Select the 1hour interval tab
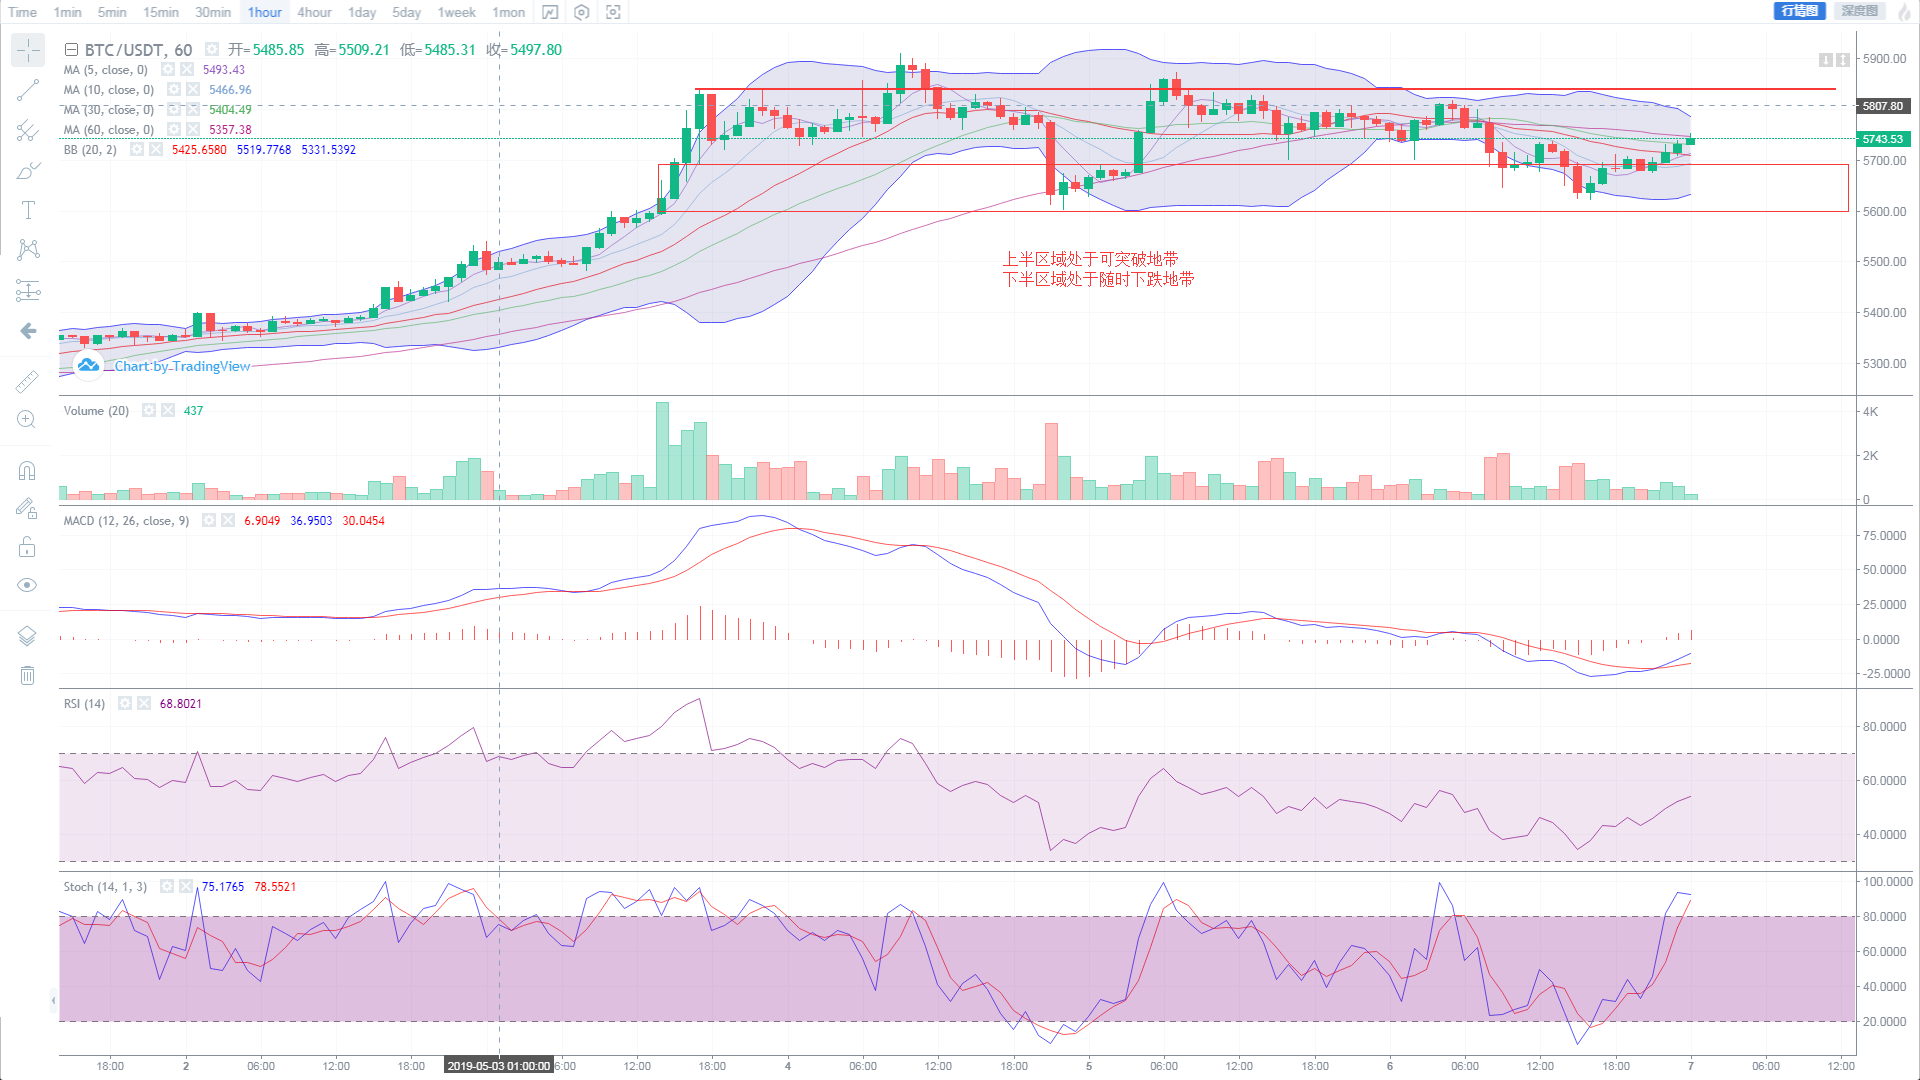Viewport: 1920px width, 1080px height. point(265,12)
